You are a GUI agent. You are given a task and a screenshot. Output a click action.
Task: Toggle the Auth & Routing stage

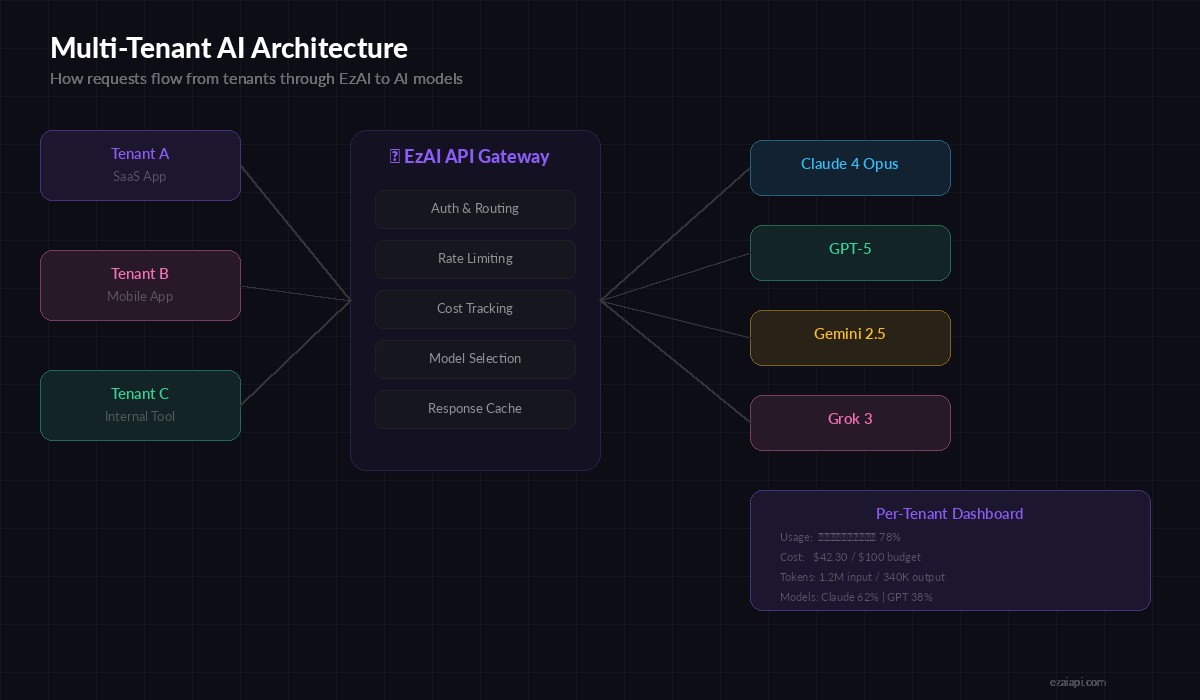tap(475, 209)
